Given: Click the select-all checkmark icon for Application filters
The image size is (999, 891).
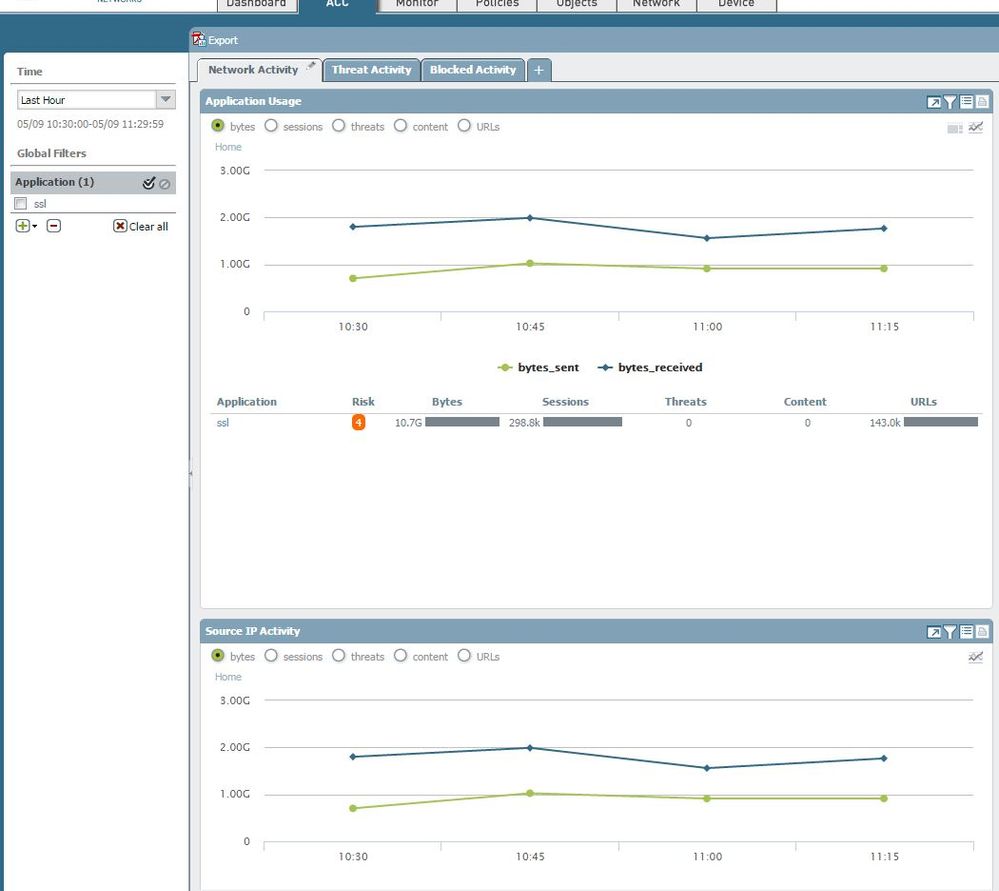Looking at the screenshot, I should (149, 183).
